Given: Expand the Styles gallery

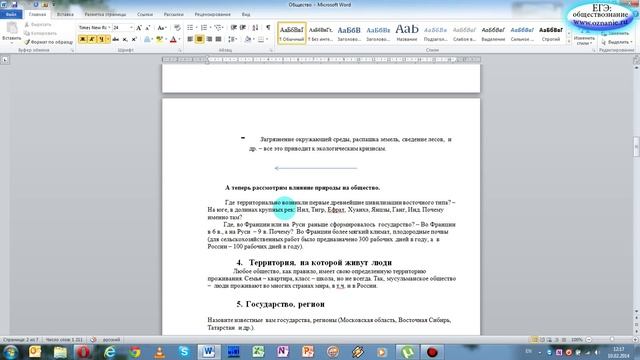Looking at the screenshot, I should (x=569, y=42).
